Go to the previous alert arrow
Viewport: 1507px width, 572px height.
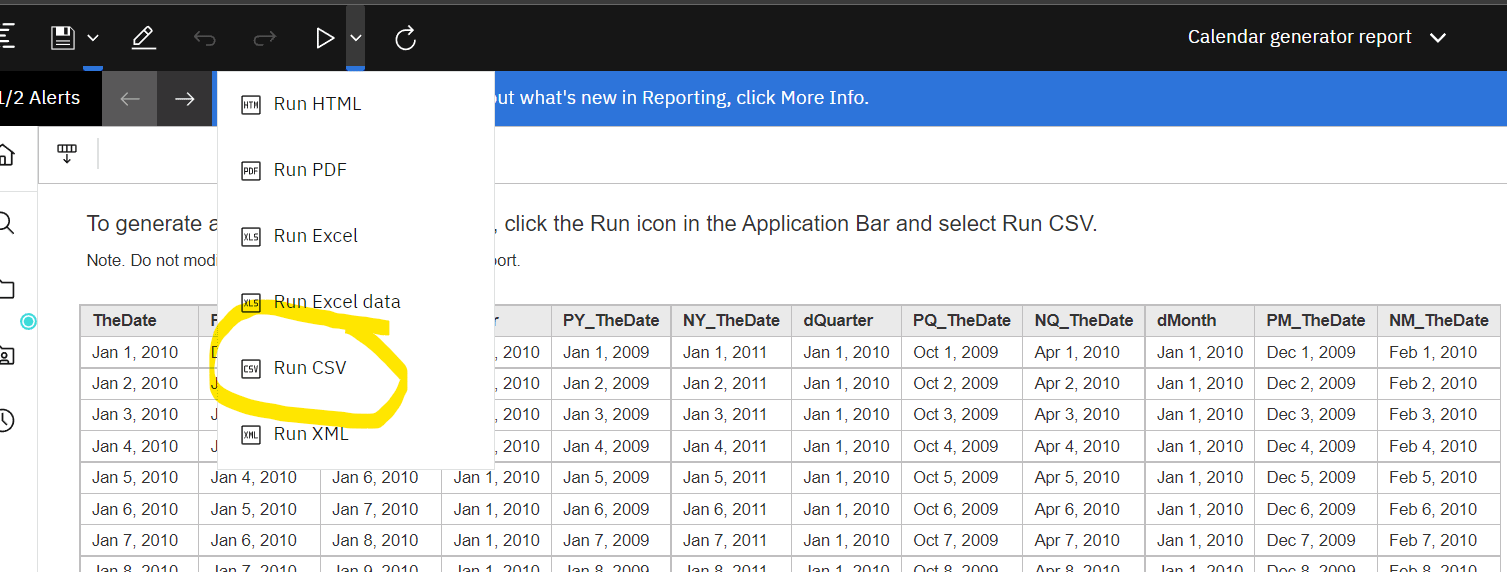tap(130, 98)
